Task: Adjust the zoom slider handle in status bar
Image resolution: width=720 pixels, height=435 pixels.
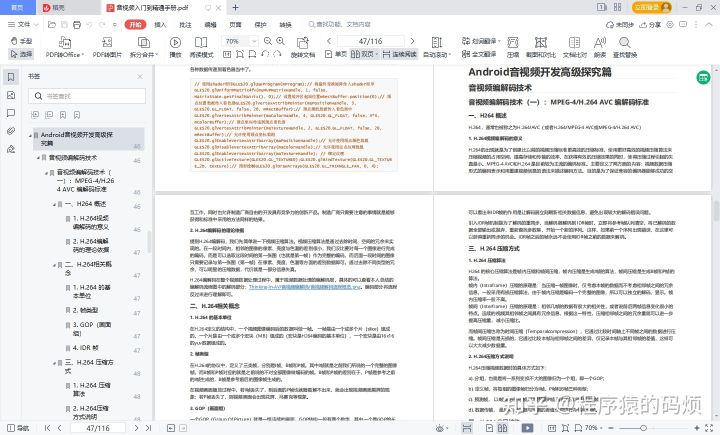Action: (x=643, y=428)
